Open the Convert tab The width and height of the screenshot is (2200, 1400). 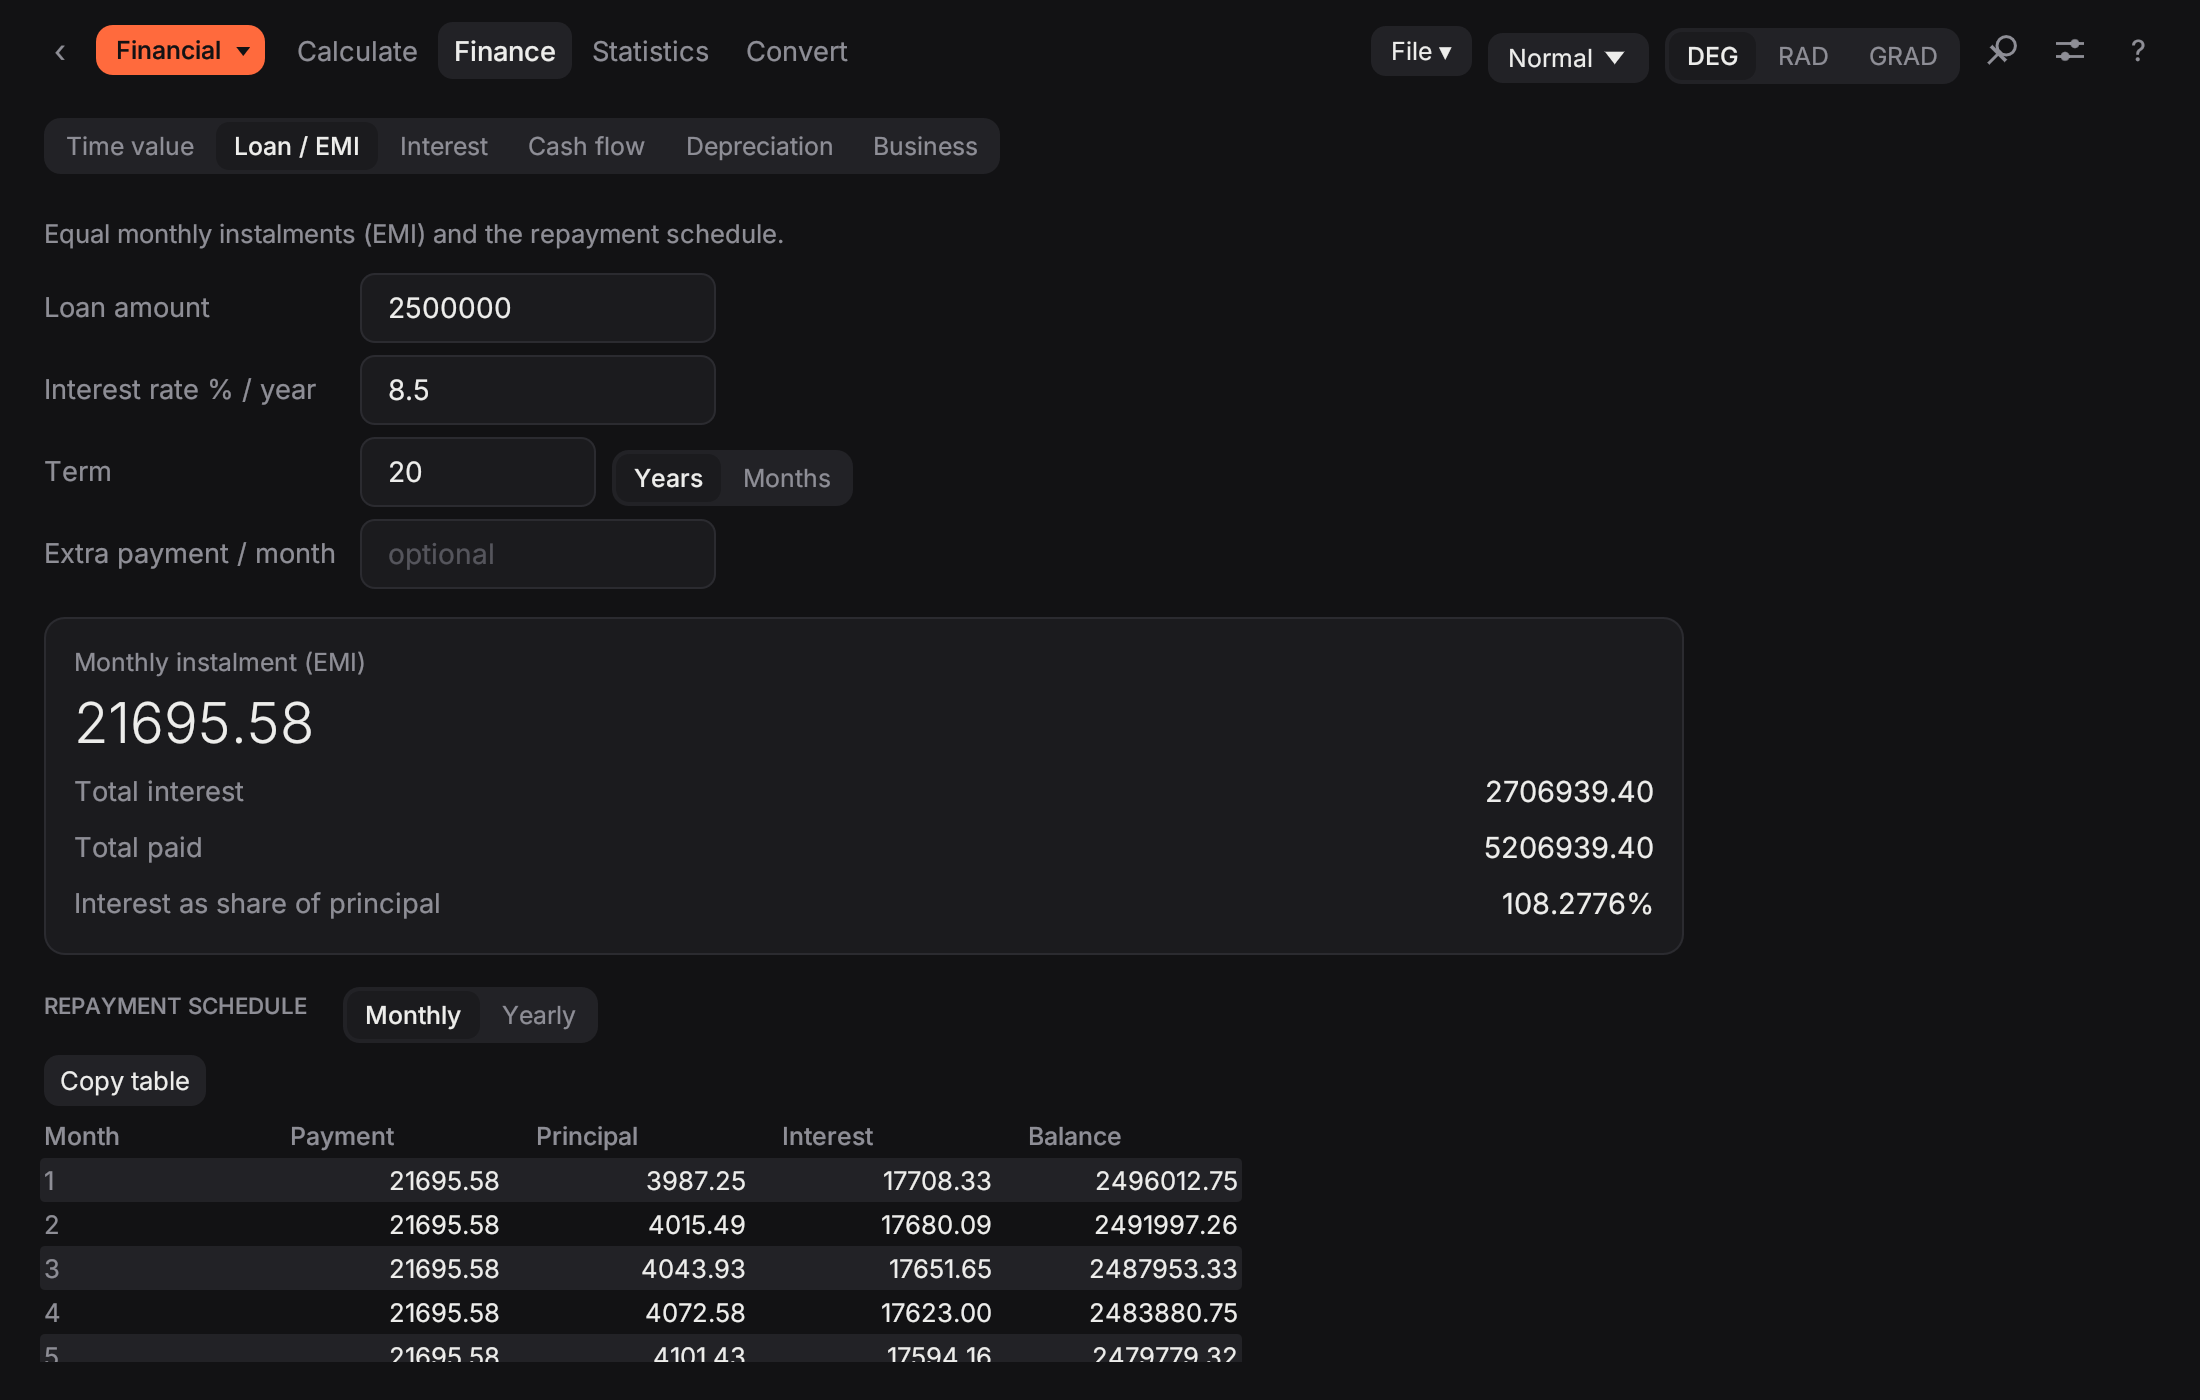click(797, 51)
